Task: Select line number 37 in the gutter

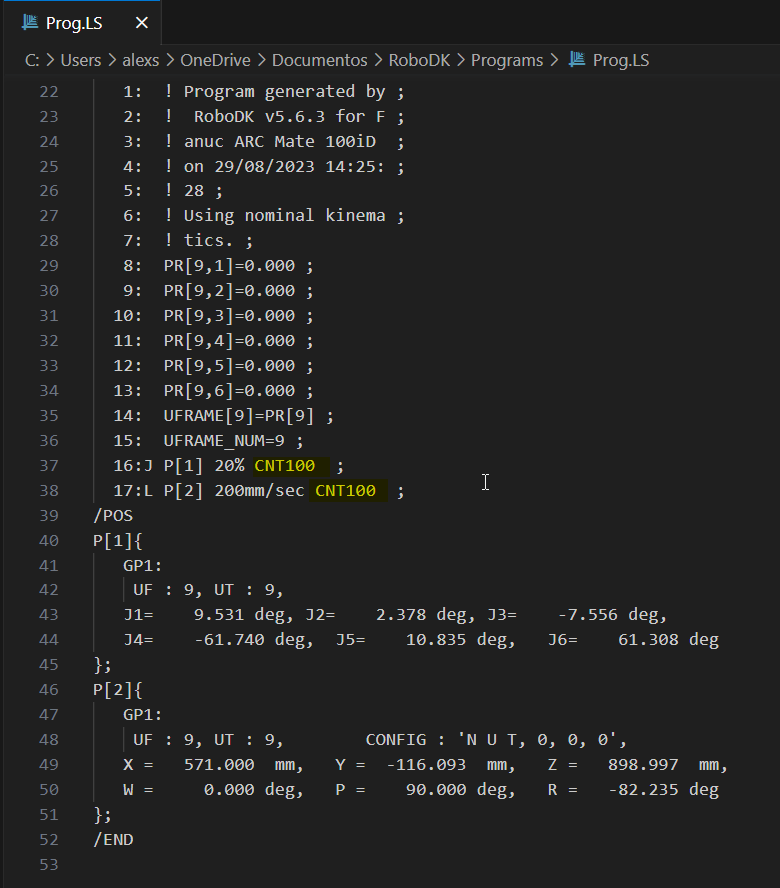Action: (49, 465)
